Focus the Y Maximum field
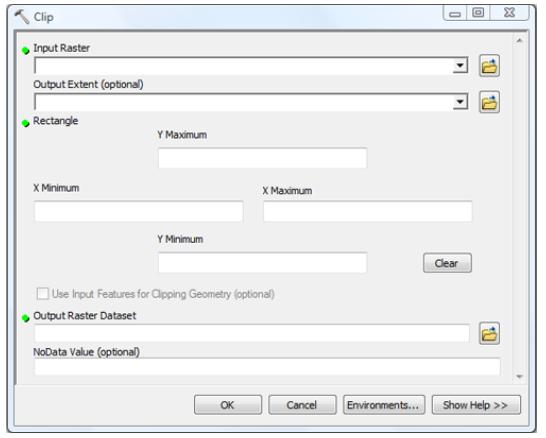This screenshot has height=438, width=546. point(263,158)
